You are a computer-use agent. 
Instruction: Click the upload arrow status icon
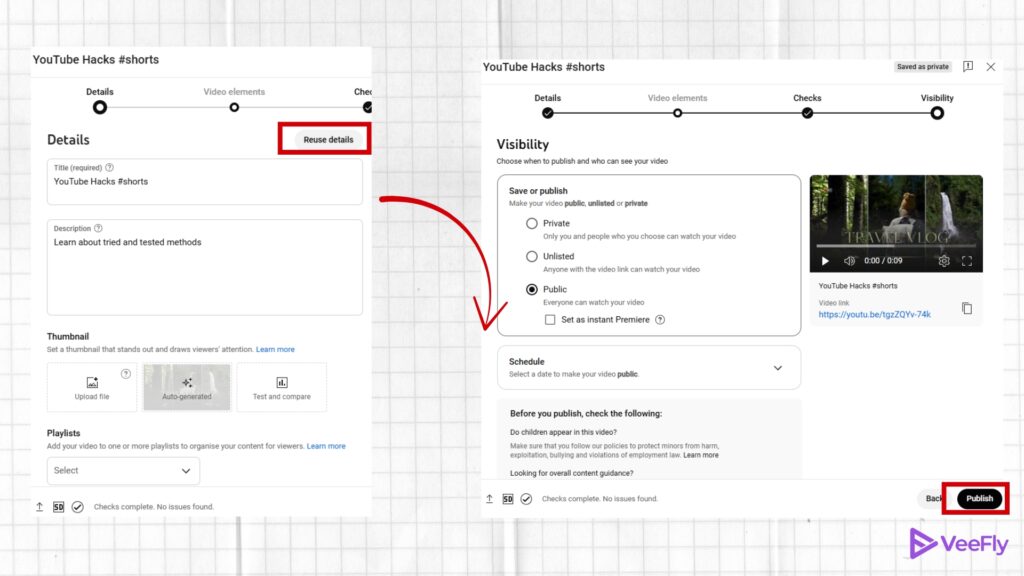(489, 498)
